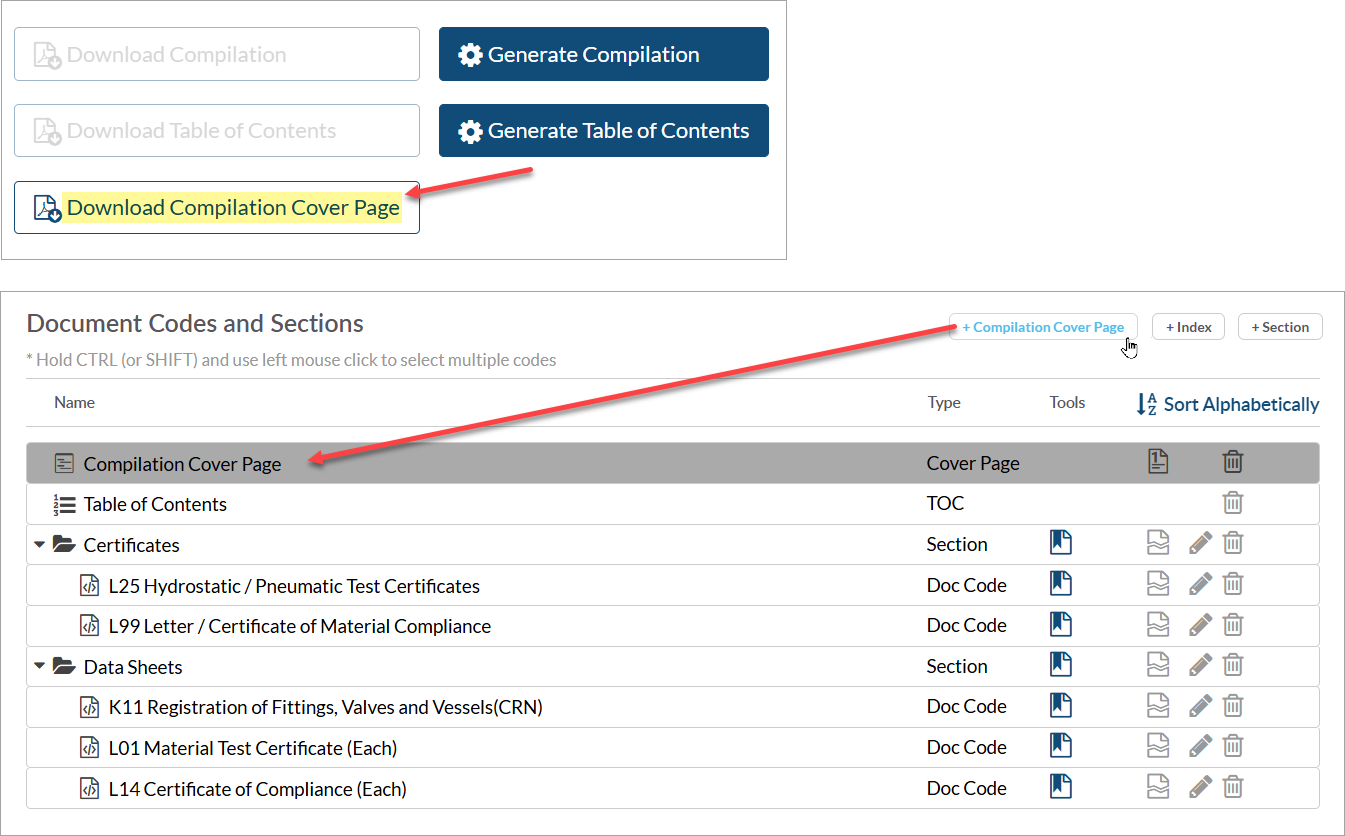
Task: Click split-page icon for K11 row
Action: pos(1158,705)
